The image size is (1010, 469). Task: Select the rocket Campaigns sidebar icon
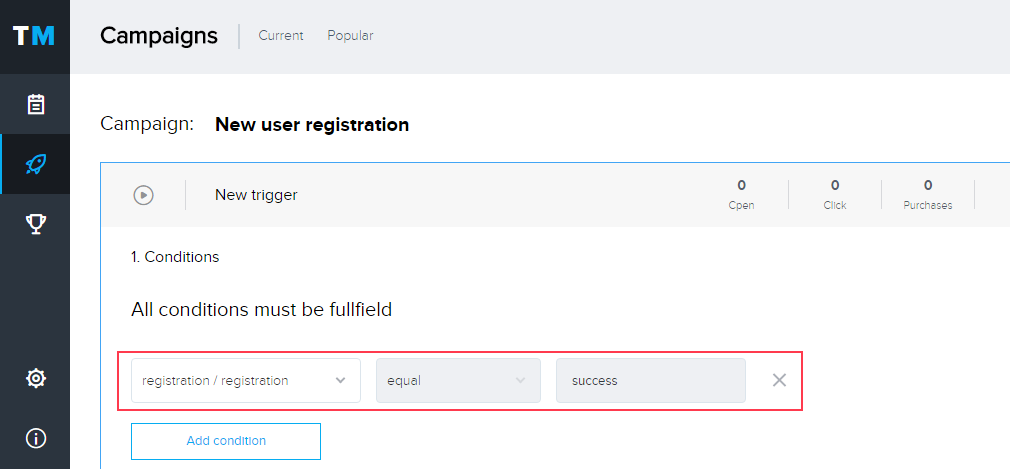coord(35,164)
